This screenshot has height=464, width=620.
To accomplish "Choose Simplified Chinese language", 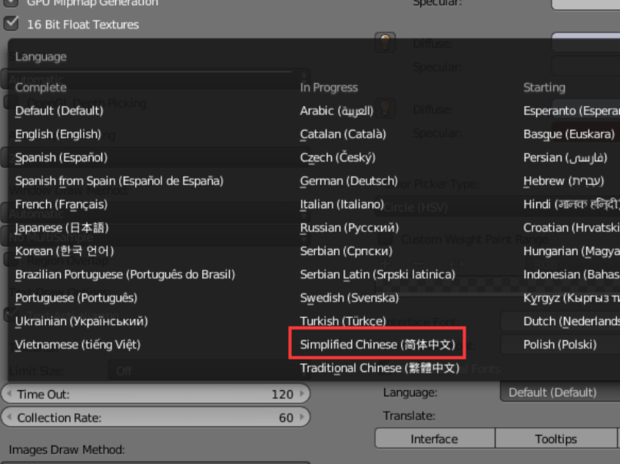I will pos(378,345).
